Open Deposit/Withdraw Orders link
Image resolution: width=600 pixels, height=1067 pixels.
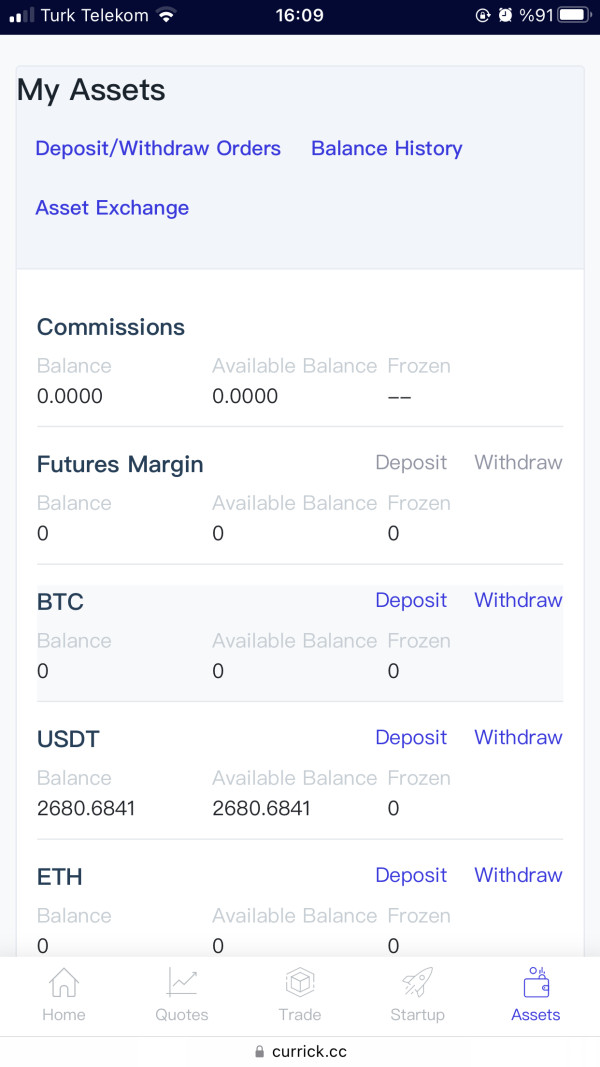(x=158, y=148)
